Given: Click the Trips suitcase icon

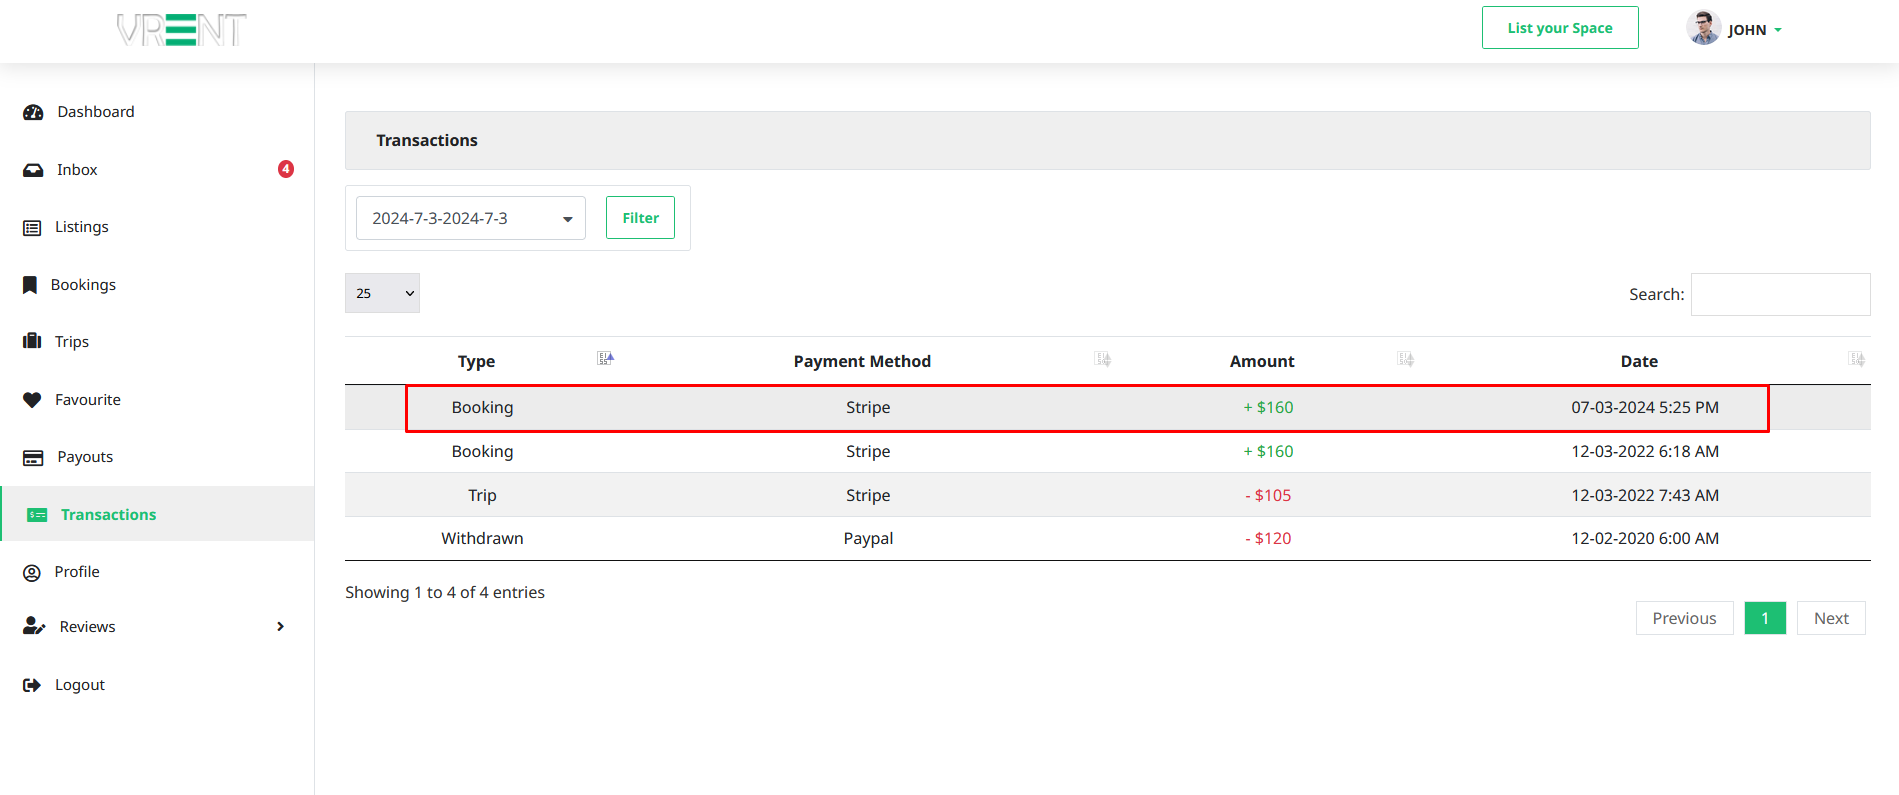Looking at the screenshot, I should (32, 342).
